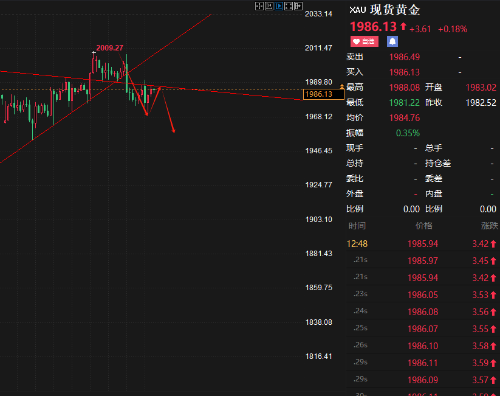Click the 2033.14 price axis label

[318, 14]
